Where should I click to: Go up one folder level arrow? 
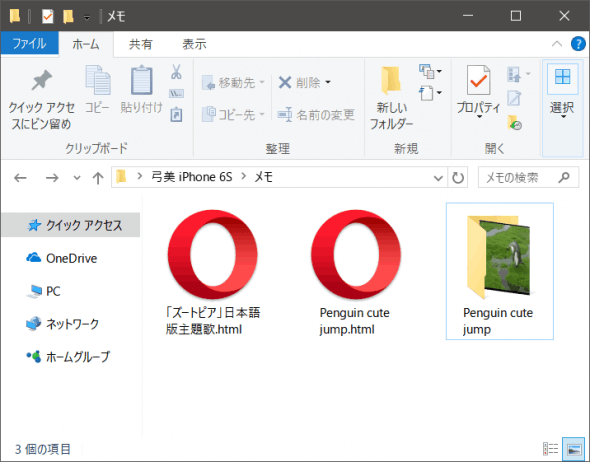point(98,178)
